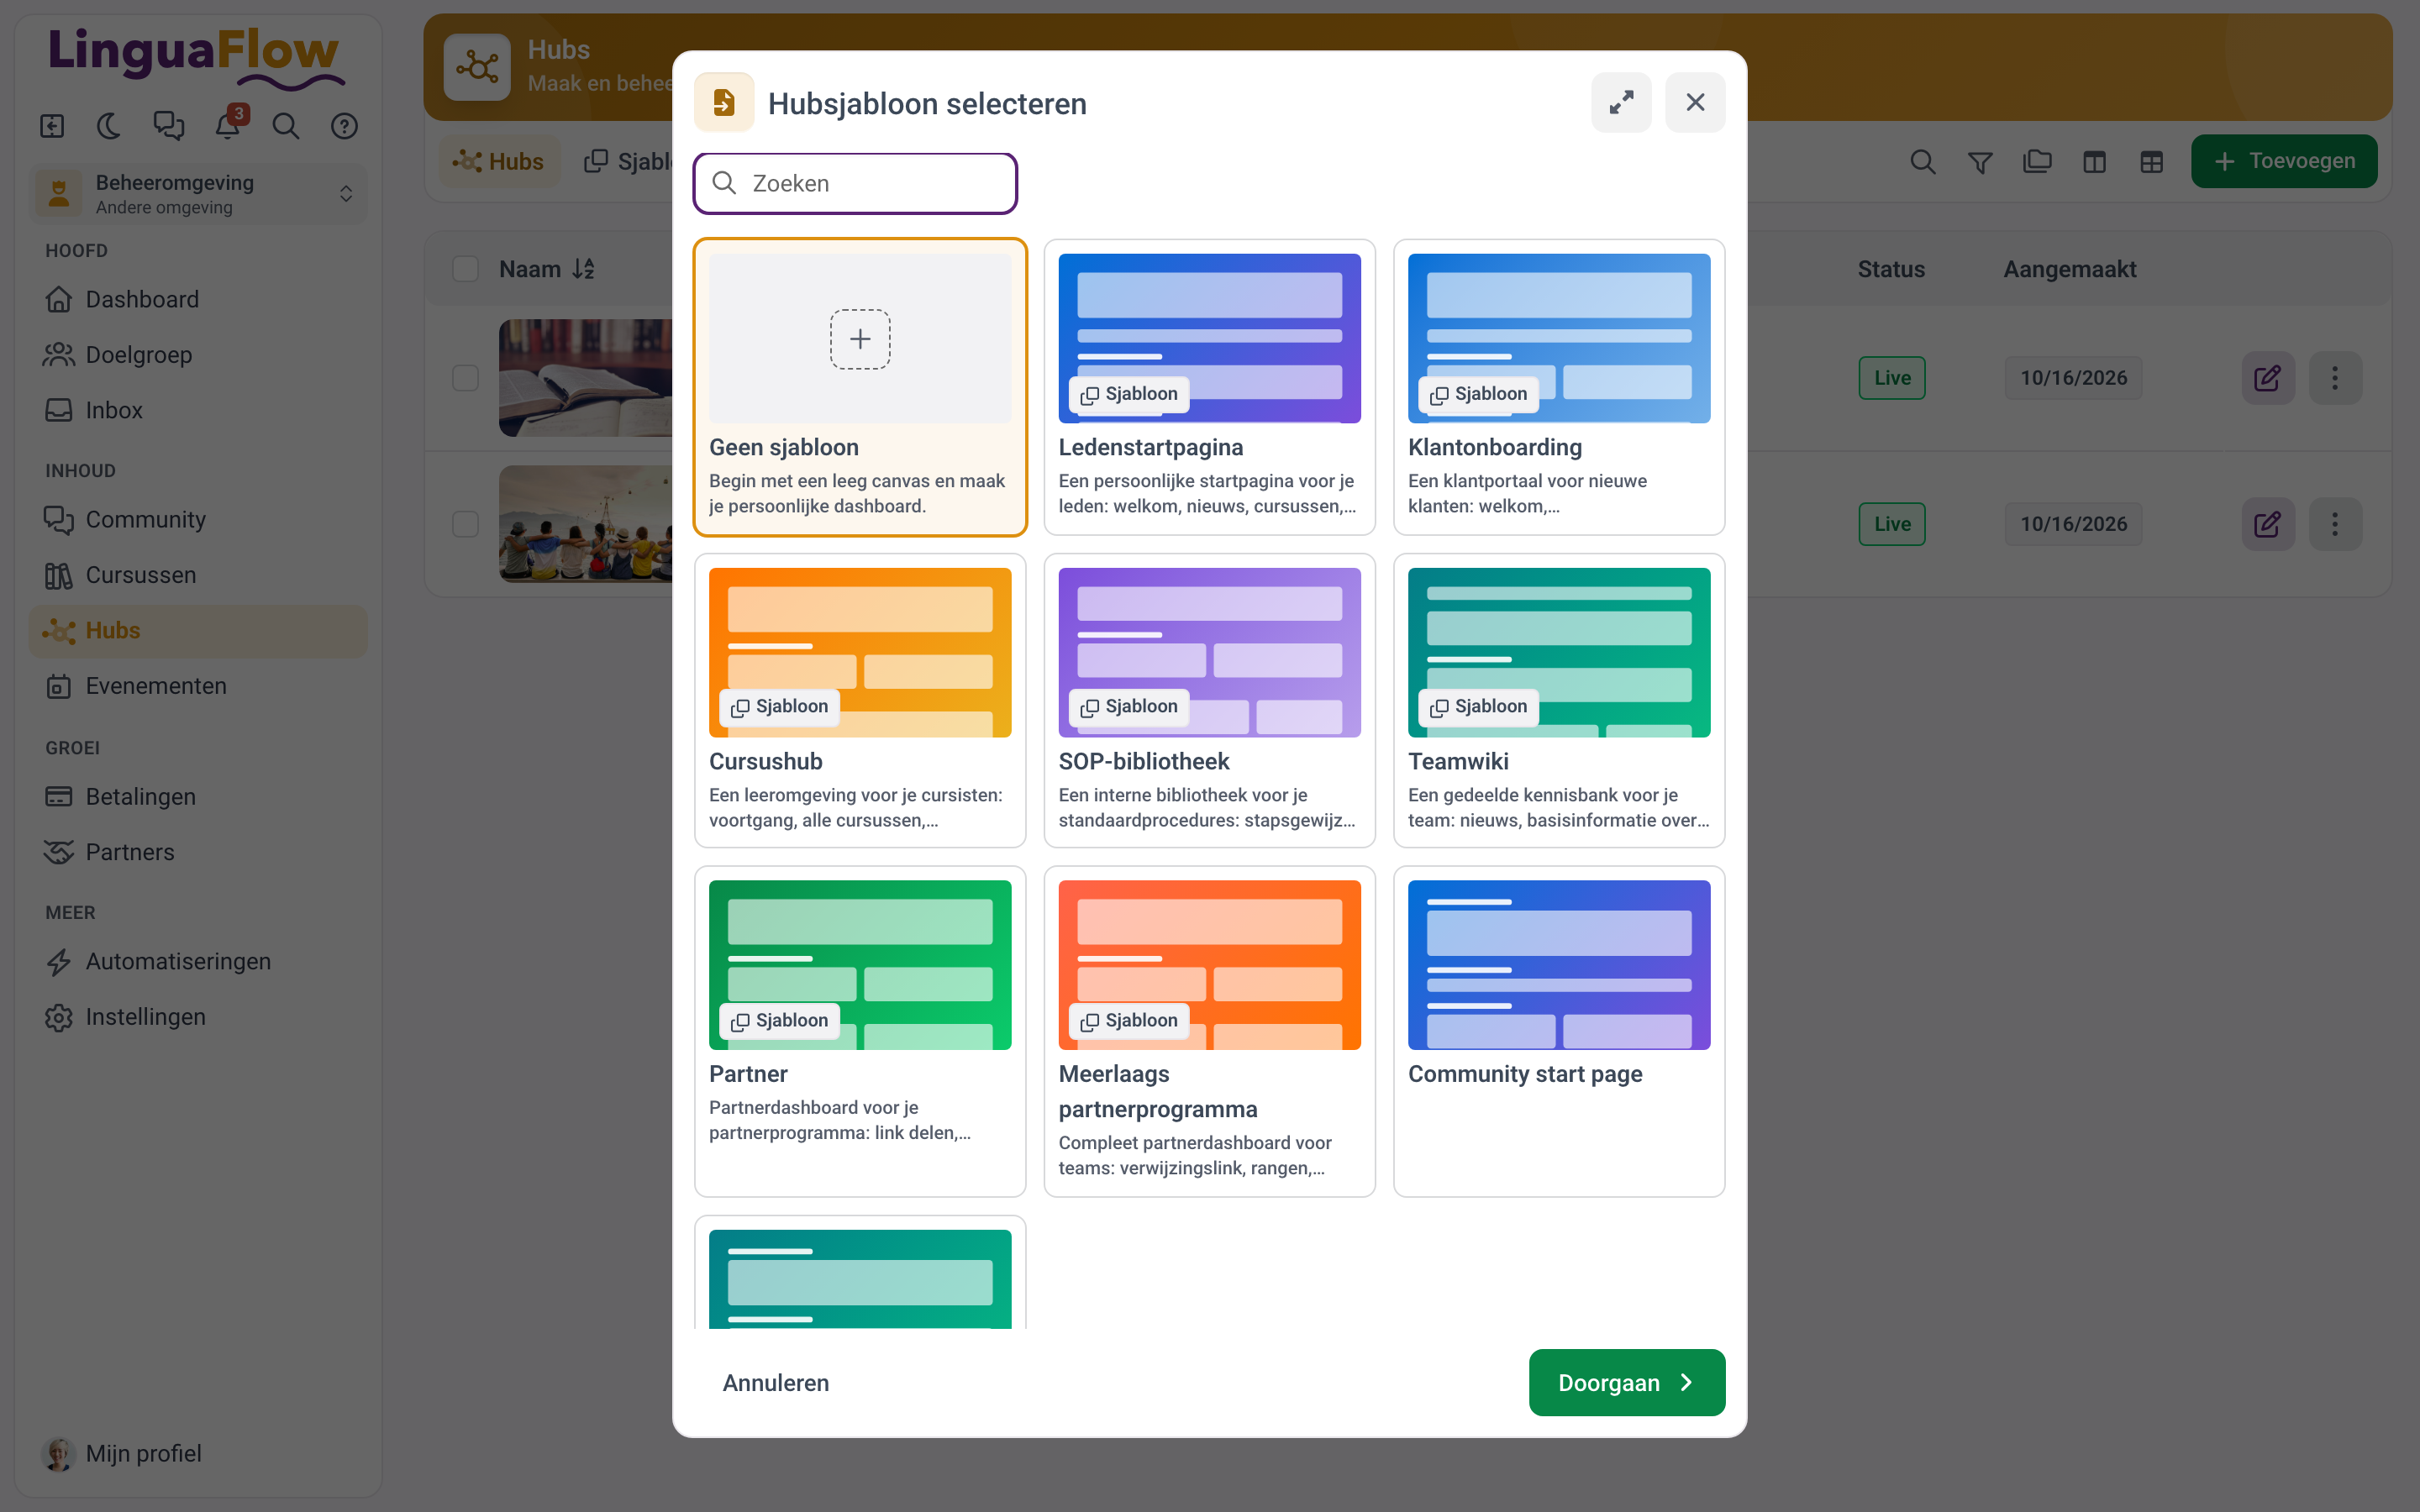The height and width of the screenshot is (1512, 2420).
Task: Open the filter funnel icon
Action: coord(1980,161)
